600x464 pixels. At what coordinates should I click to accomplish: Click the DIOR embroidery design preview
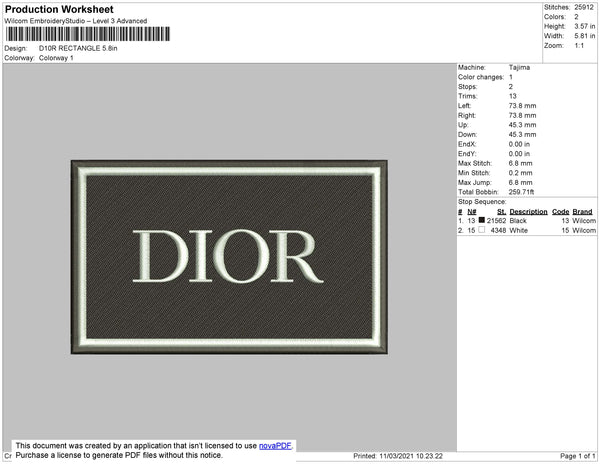pyautogui.click(x=229, y=257)
